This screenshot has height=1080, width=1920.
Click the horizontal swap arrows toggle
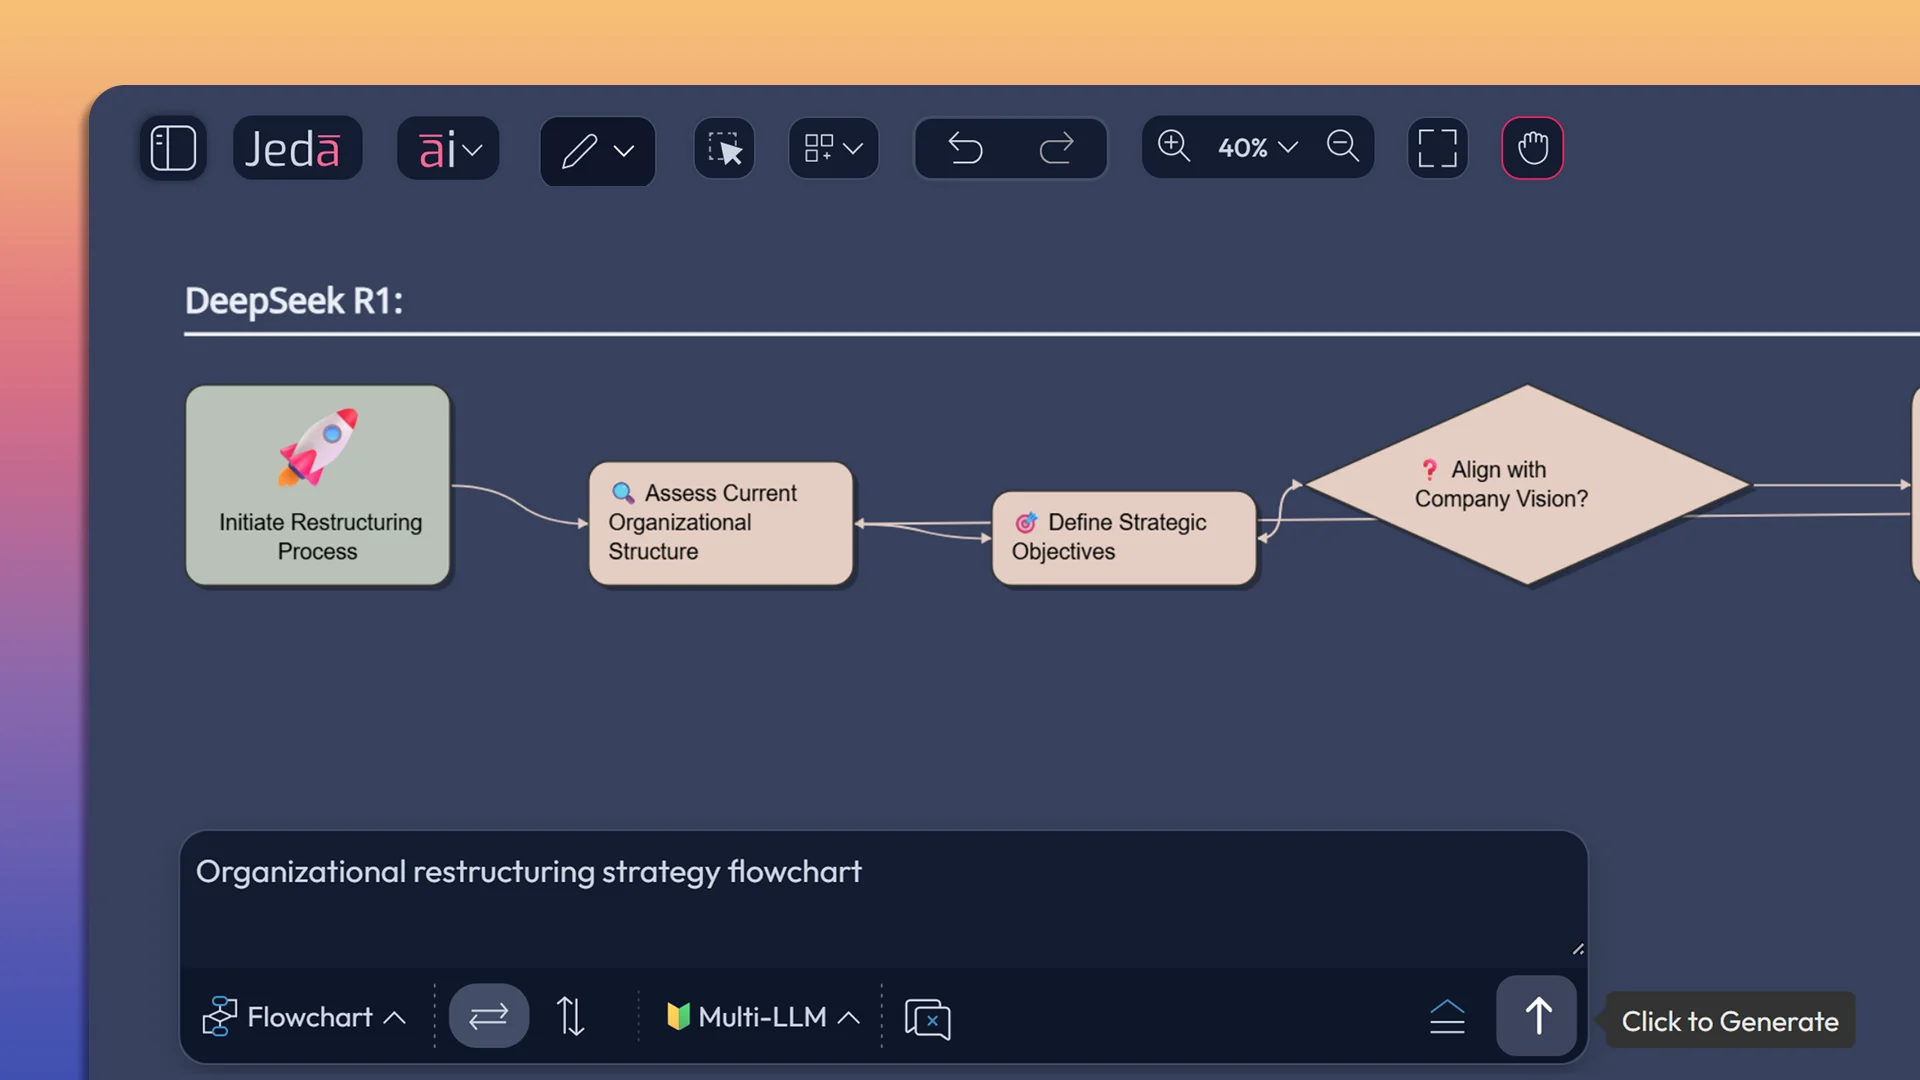489,1016
